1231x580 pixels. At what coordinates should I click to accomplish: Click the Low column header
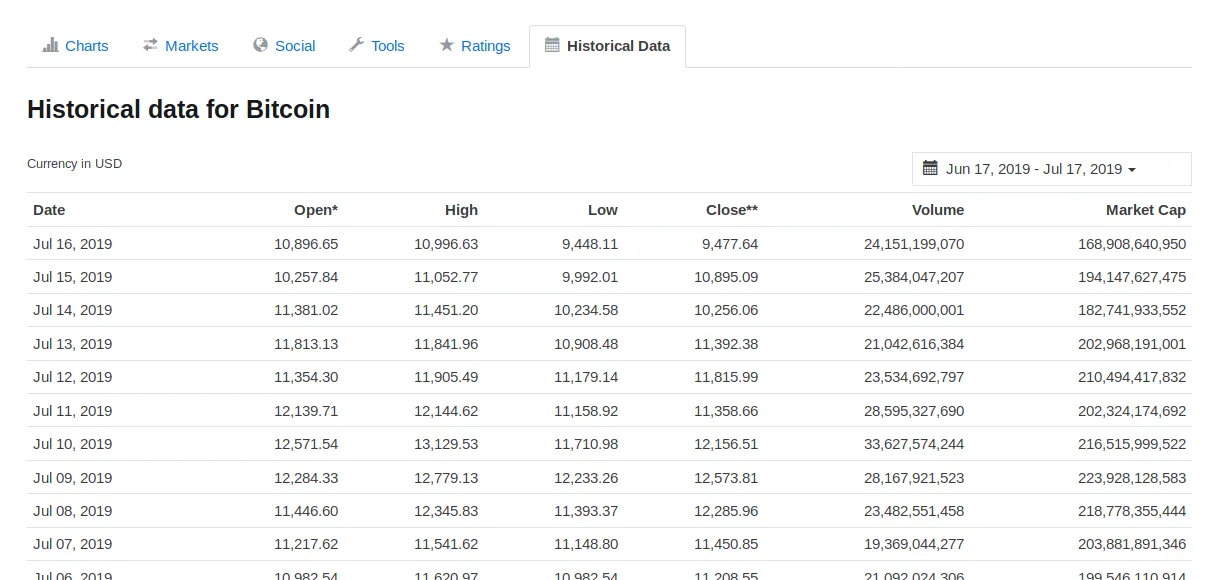603,210
